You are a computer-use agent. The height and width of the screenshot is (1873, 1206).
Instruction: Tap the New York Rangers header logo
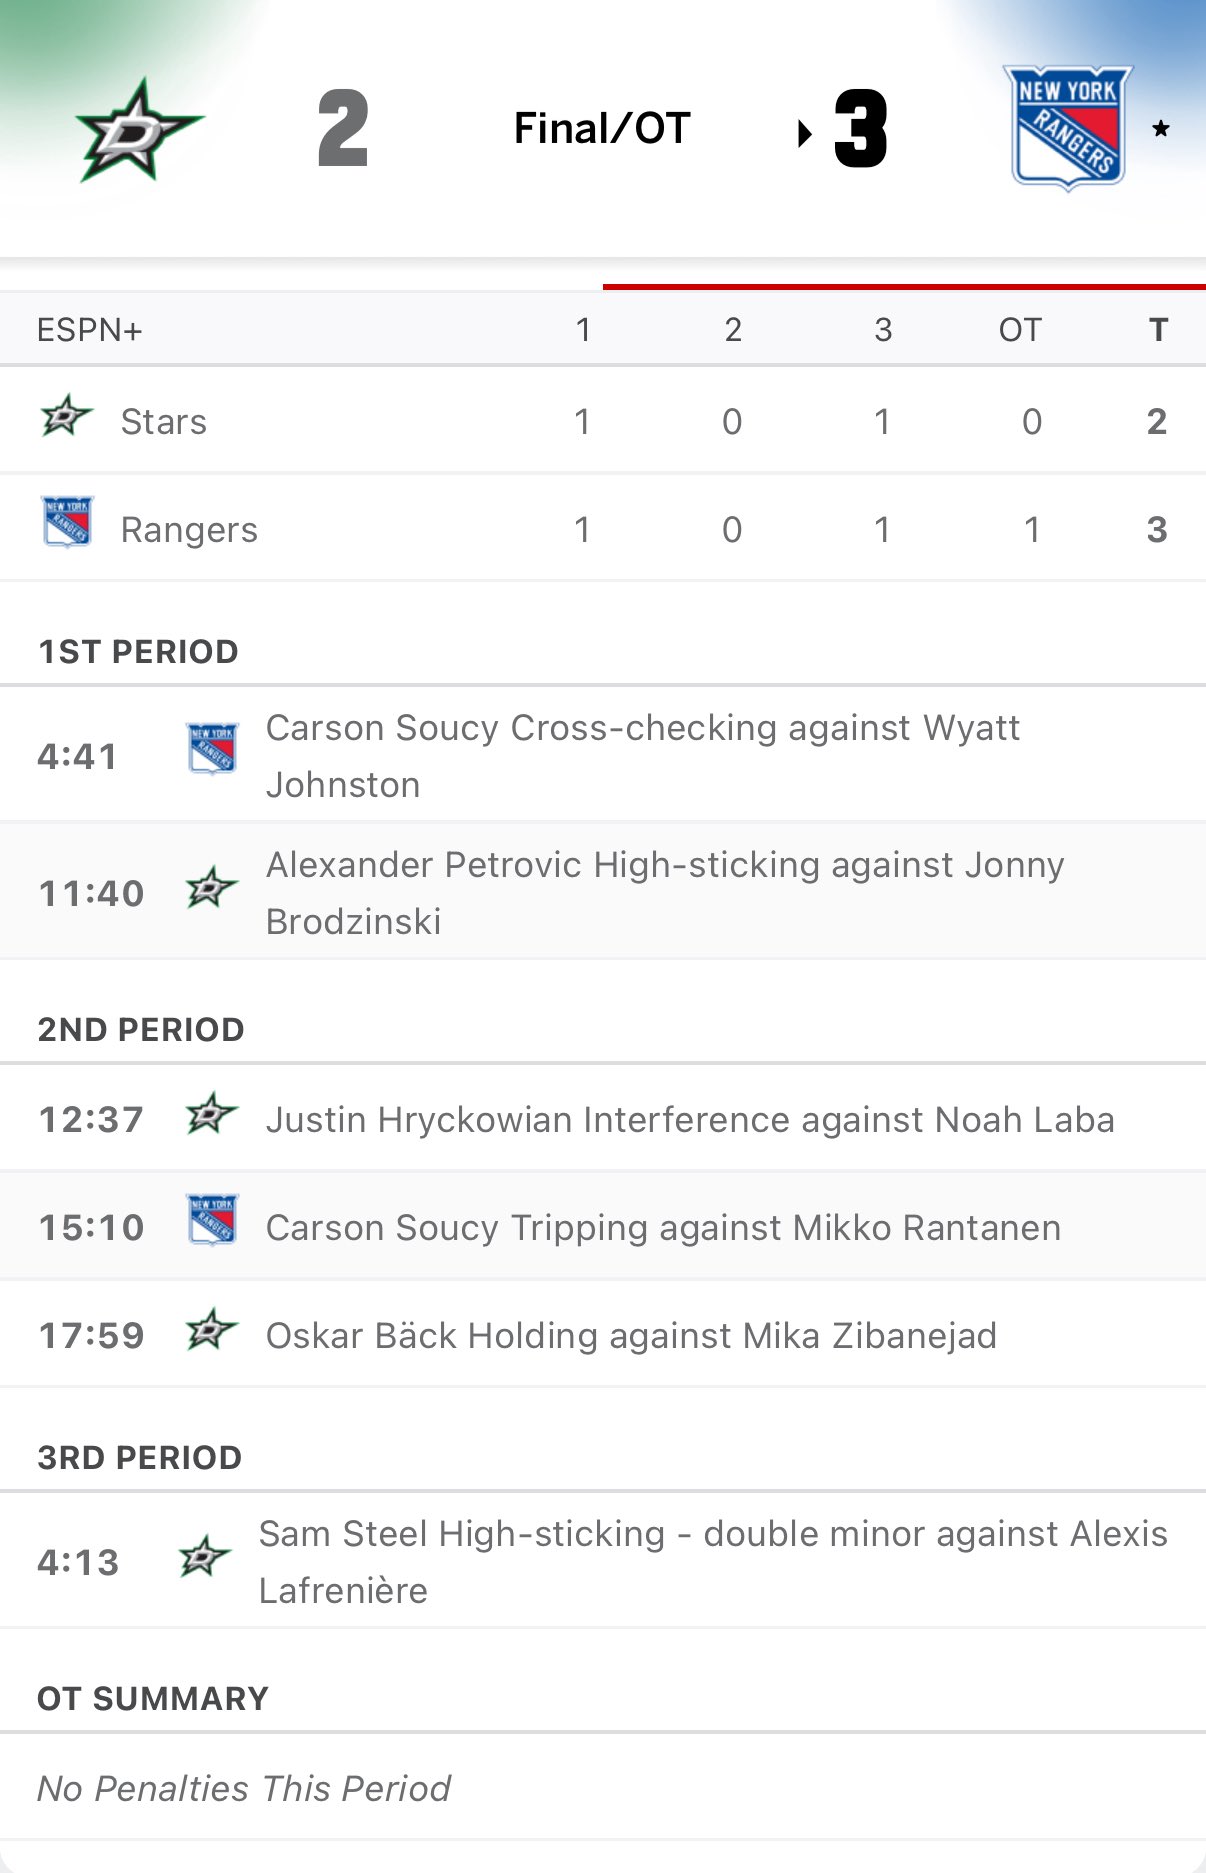(x=1067, y=128)
